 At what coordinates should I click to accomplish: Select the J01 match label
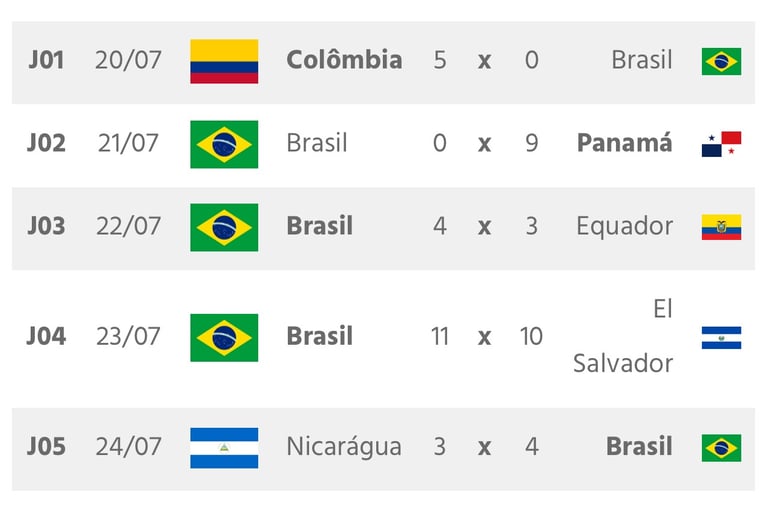pos(46,60)
